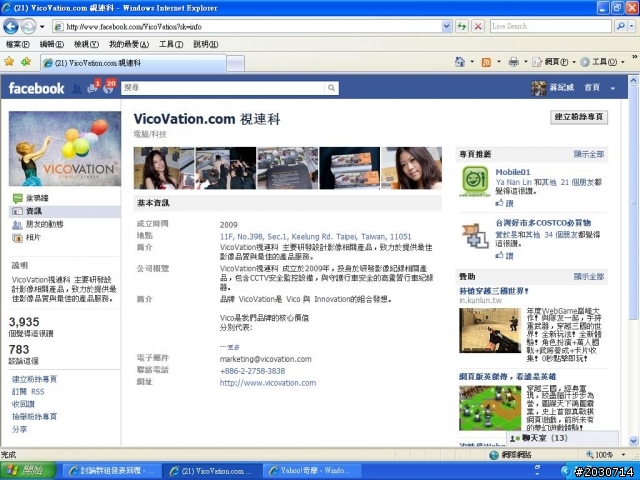This screenshot has height=480, width=640.
Task: Click the Keelung Rd. Taipei address link
Action: tap(315, 237)
